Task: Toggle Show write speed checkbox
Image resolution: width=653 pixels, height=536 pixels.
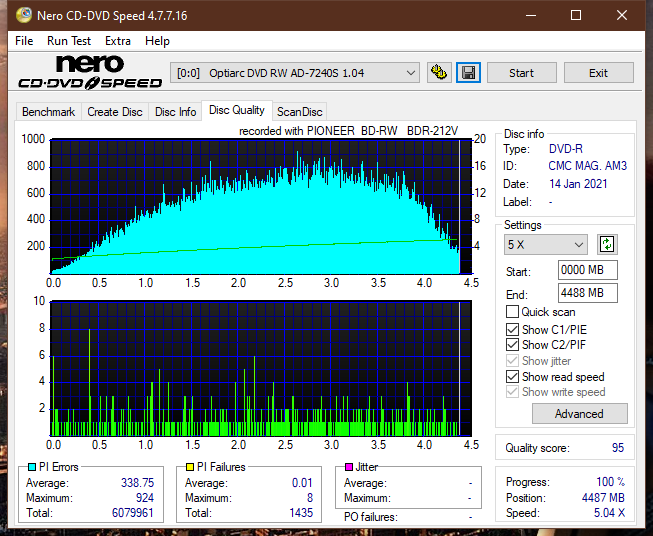Action: pyautogui.click(x=512, y=392)
